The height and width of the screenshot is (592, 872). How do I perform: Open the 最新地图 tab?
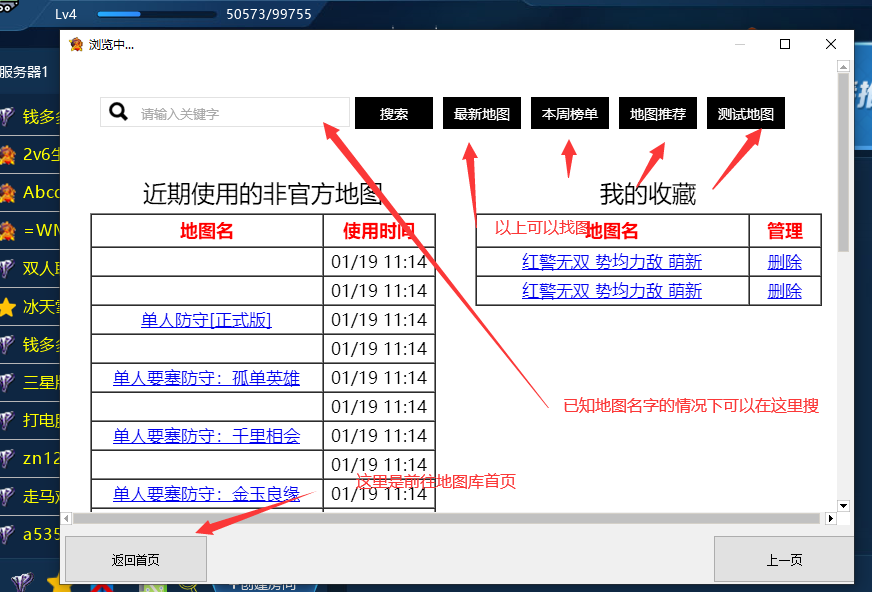click(x=482, y=113)
